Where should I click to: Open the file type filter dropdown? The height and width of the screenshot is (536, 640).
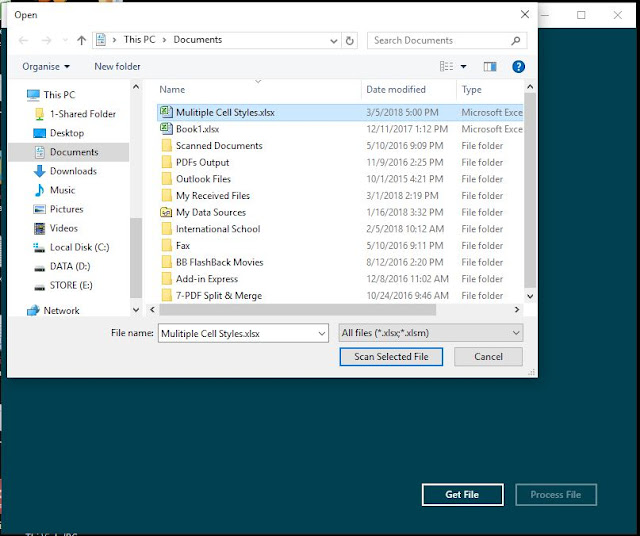click(516, 333)
